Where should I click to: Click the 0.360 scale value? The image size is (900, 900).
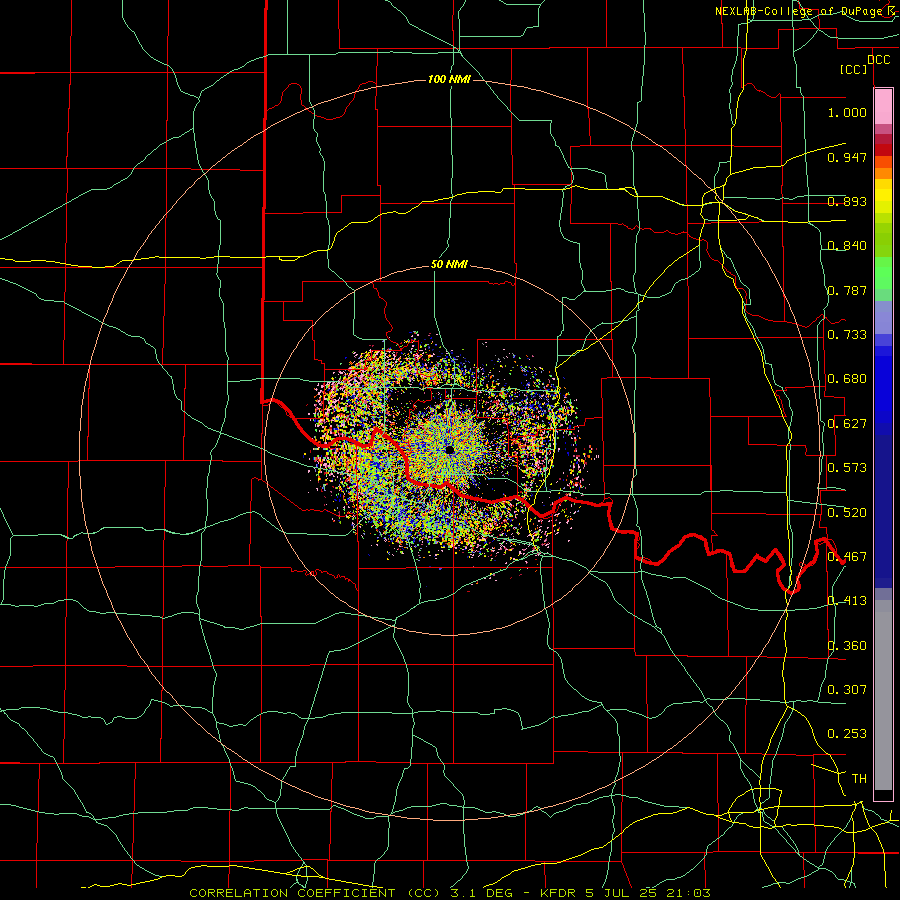[x=847, y=646]
